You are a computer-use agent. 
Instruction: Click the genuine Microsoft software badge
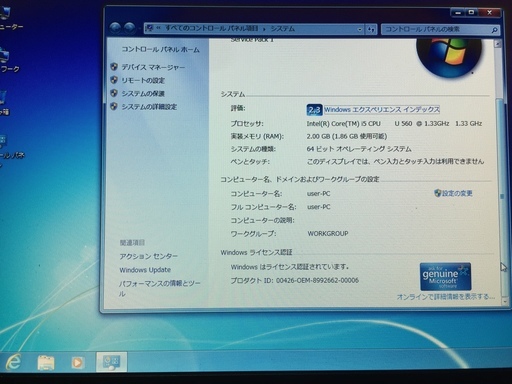pos(445,276)
